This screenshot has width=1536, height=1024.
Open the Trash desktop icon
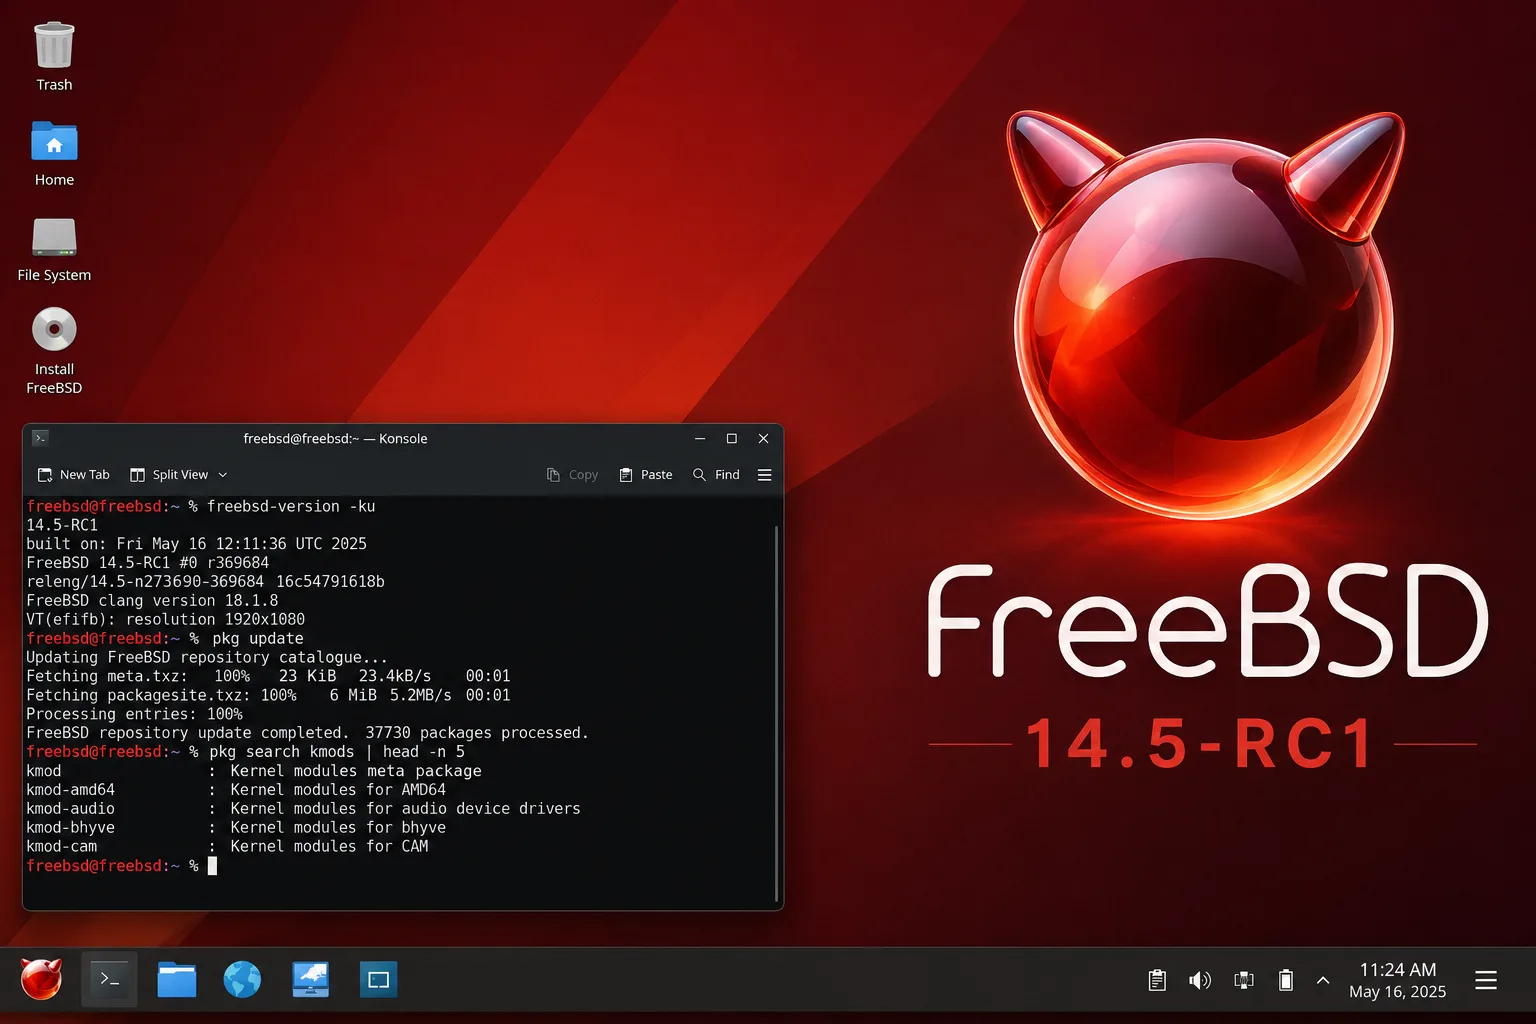54,57
